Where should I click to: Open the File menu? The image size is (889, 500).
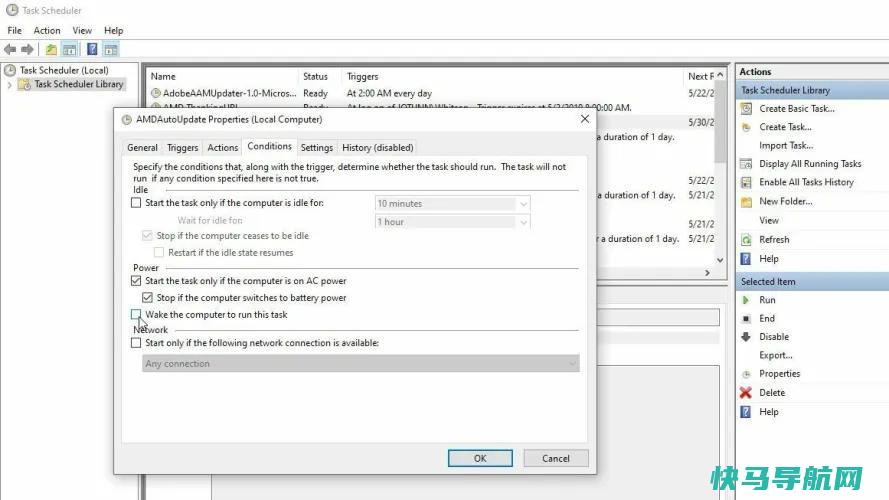(x=15, y=31)
